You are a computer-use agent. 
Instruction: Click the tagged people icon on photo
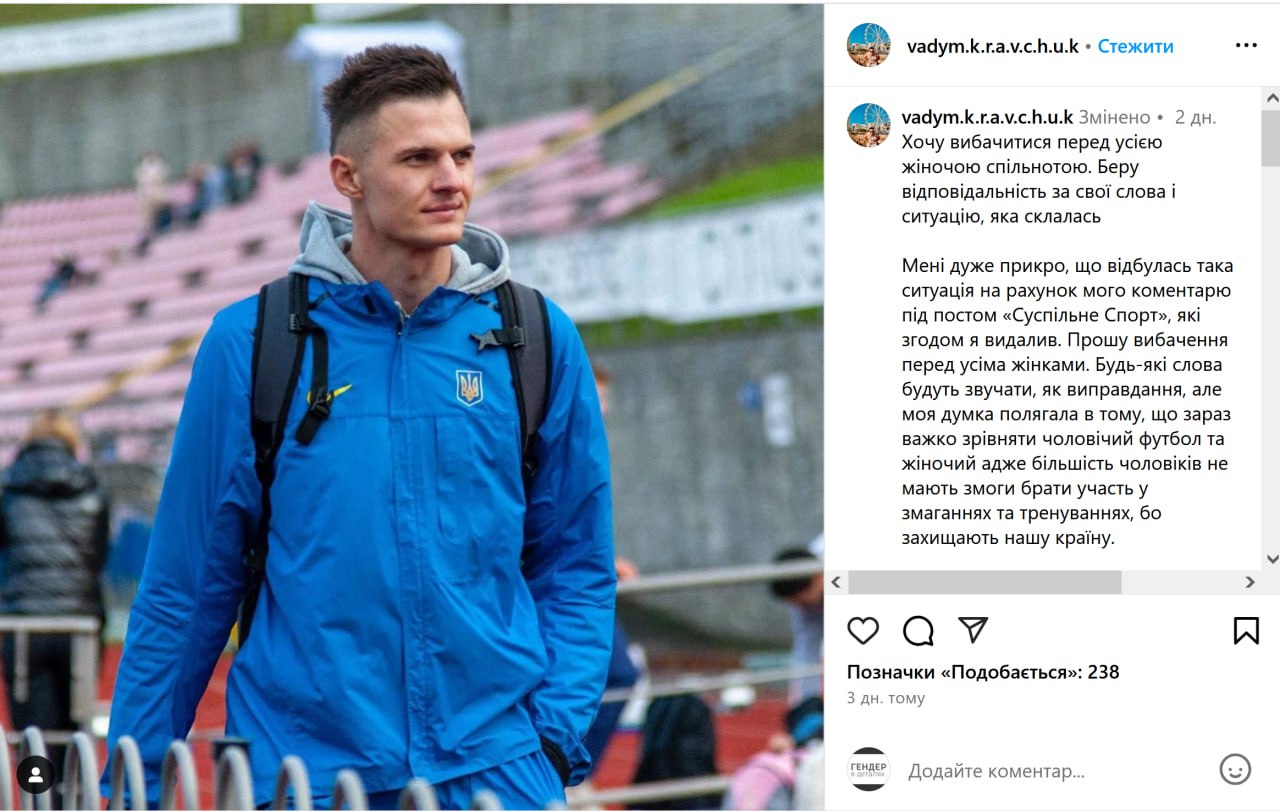coord(35,774)
